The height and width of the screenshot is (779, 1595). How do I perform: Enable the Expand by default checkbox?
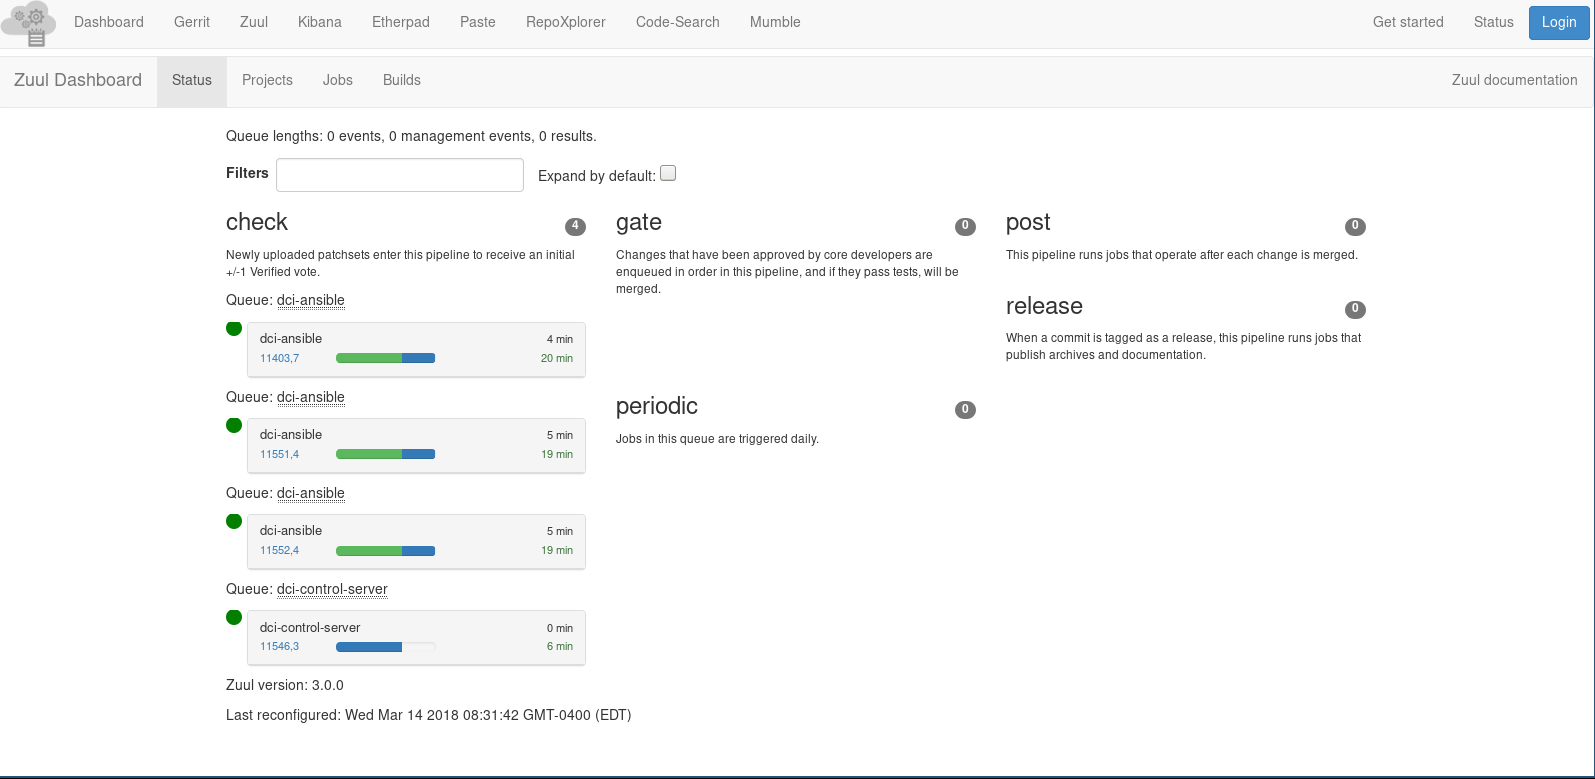click(668, 173)
